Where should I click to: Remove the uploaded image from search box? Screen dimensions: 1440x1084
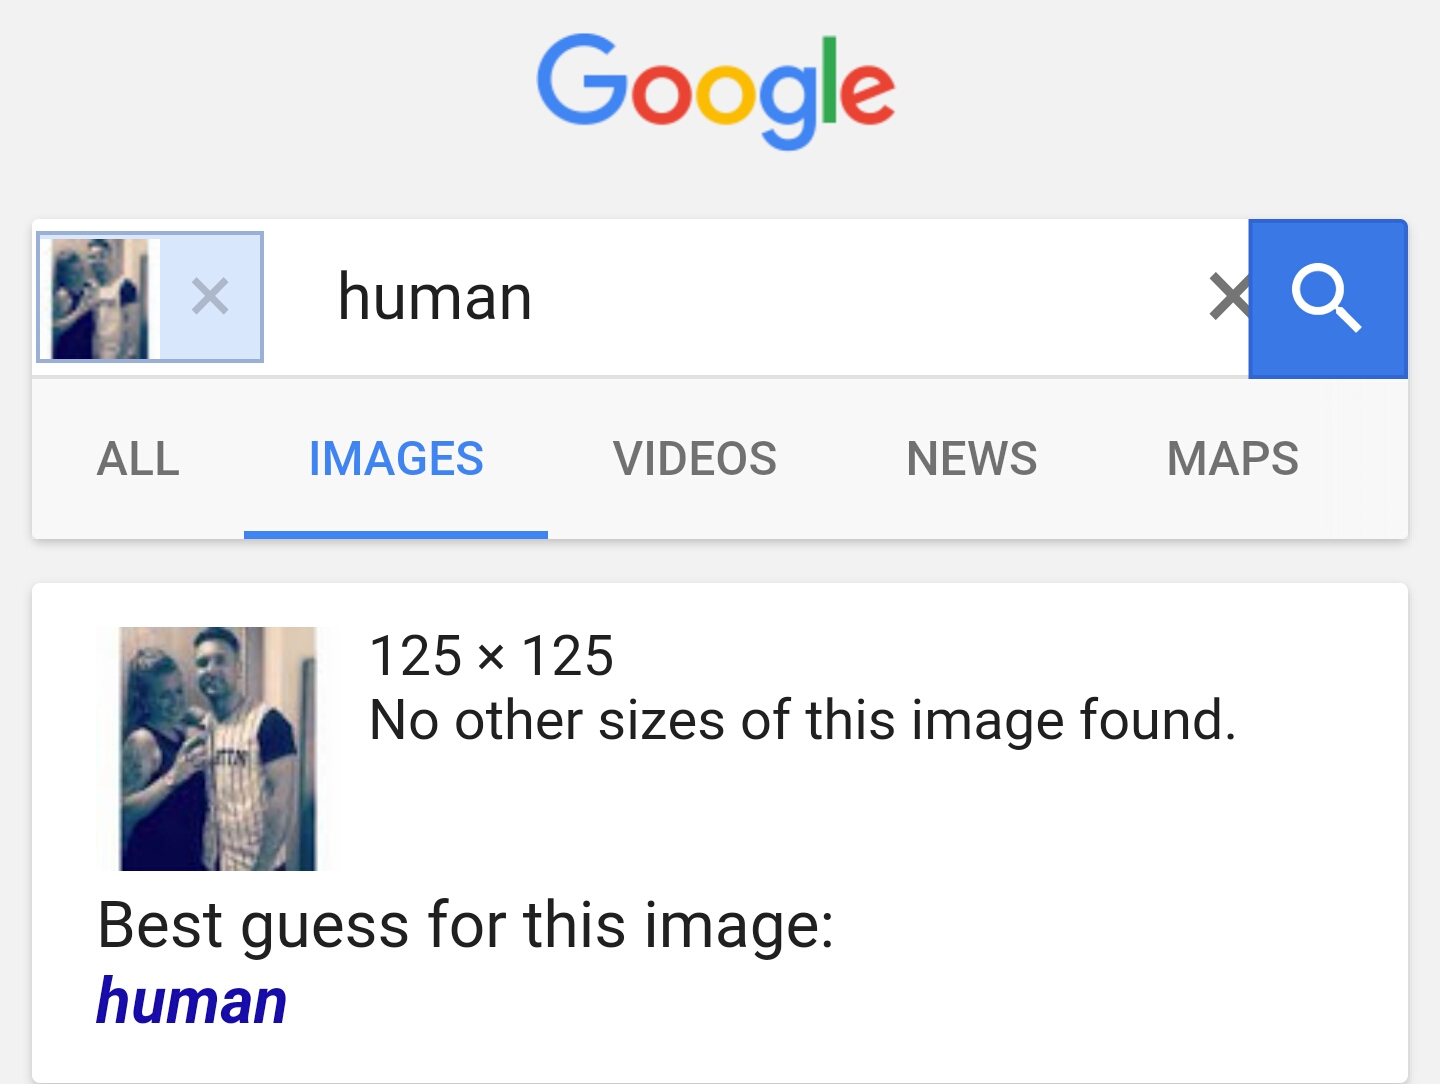pos(210,297)
